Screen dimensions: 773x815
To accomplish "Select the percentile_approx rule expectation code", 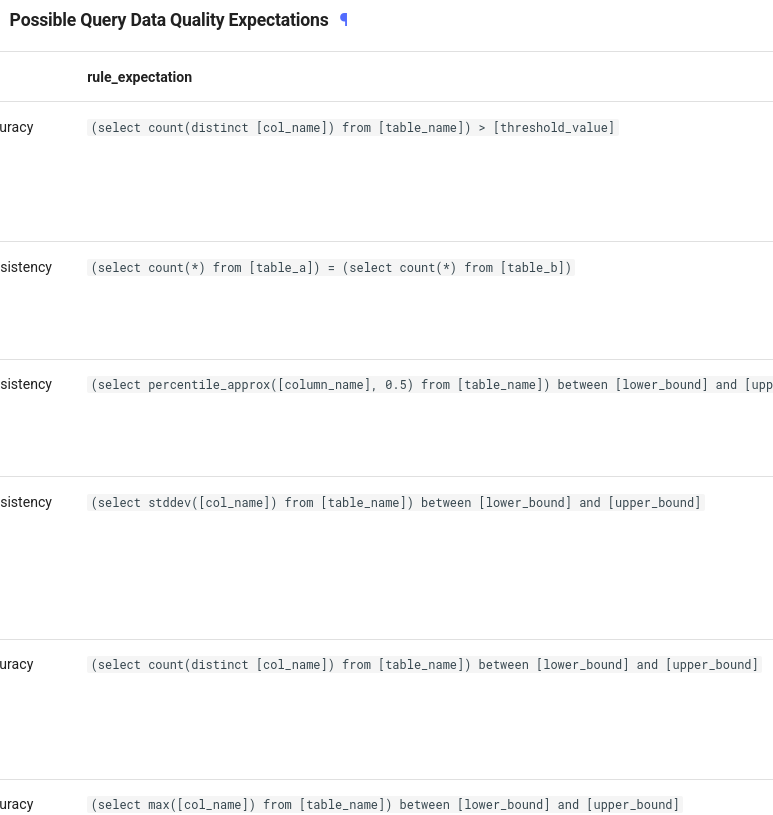I will (430, 385).
